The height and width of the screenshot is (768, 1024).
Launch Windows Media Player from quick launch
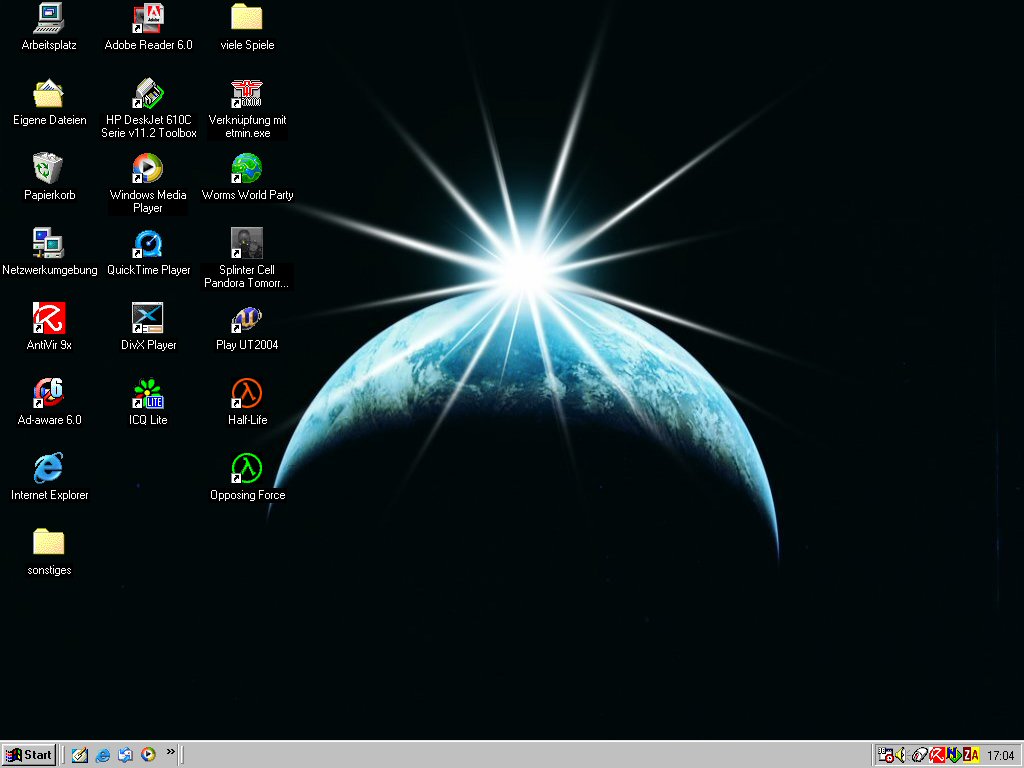click(x=148, y=755)
